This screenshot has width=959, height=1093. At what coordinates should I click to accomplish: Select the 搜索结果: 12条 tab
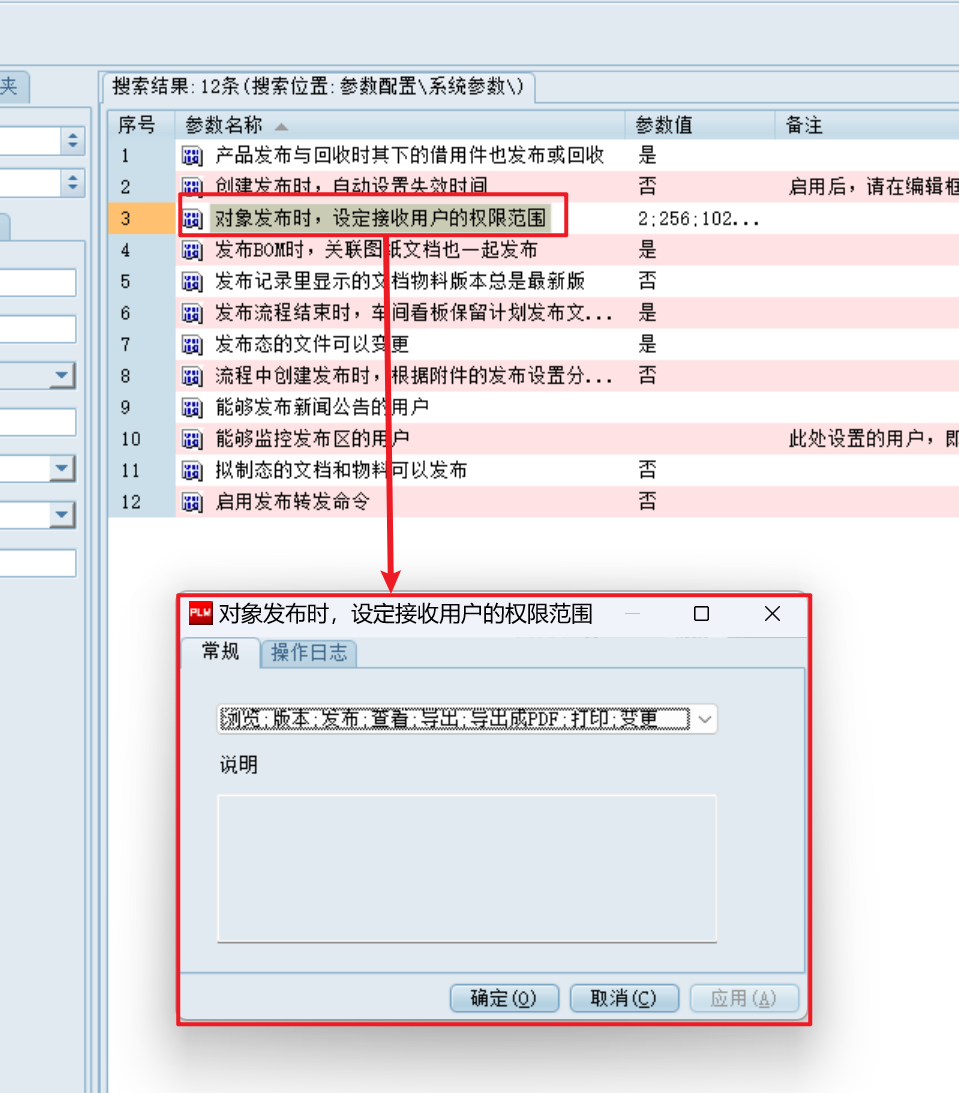[x=318, y=86]
